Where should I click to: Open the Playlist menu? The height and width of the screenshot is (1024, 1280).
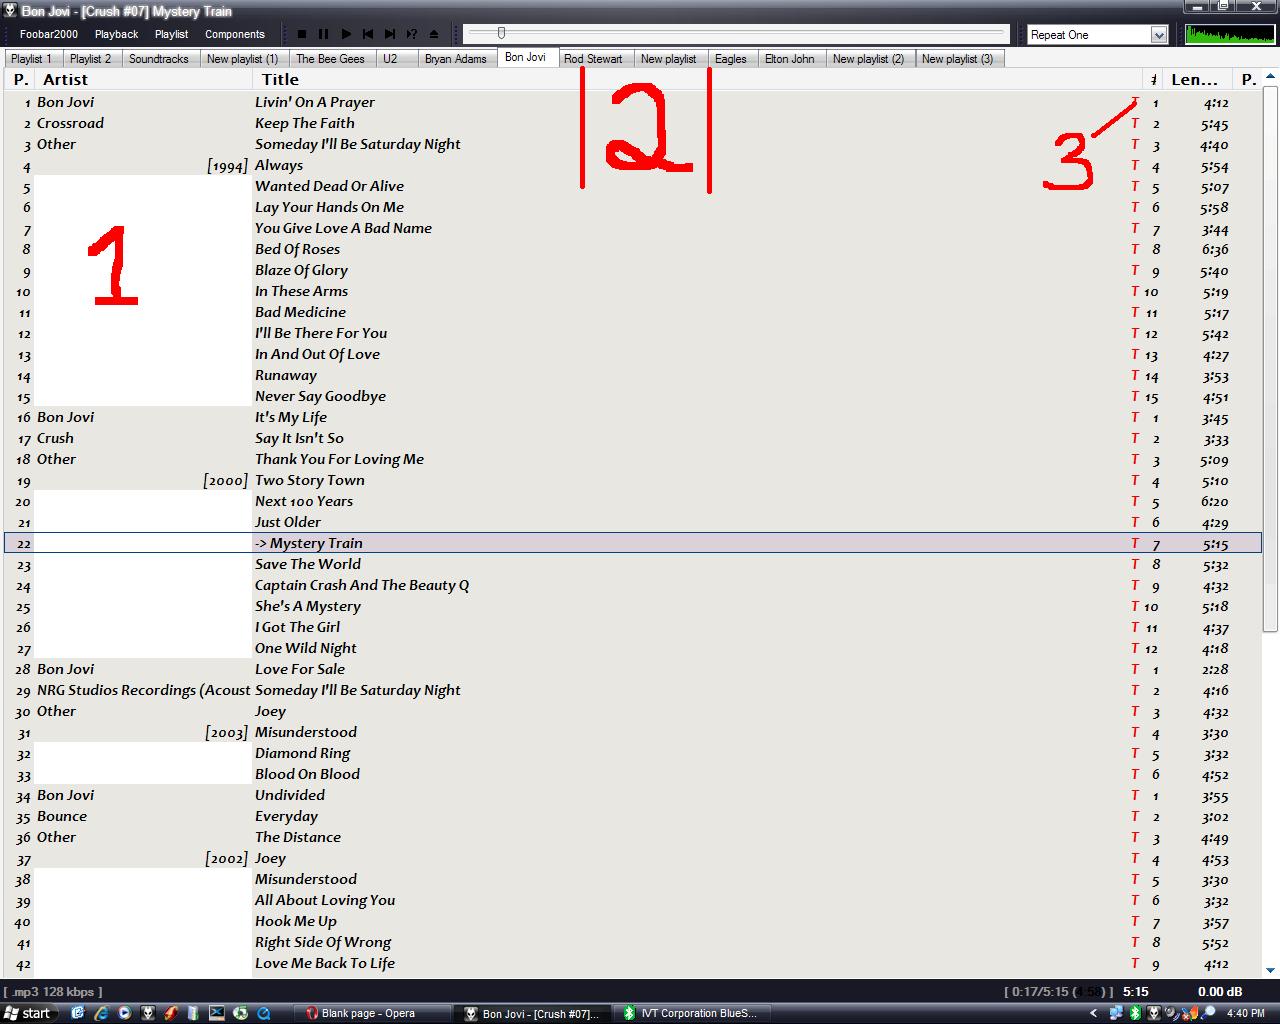(171, 34)
